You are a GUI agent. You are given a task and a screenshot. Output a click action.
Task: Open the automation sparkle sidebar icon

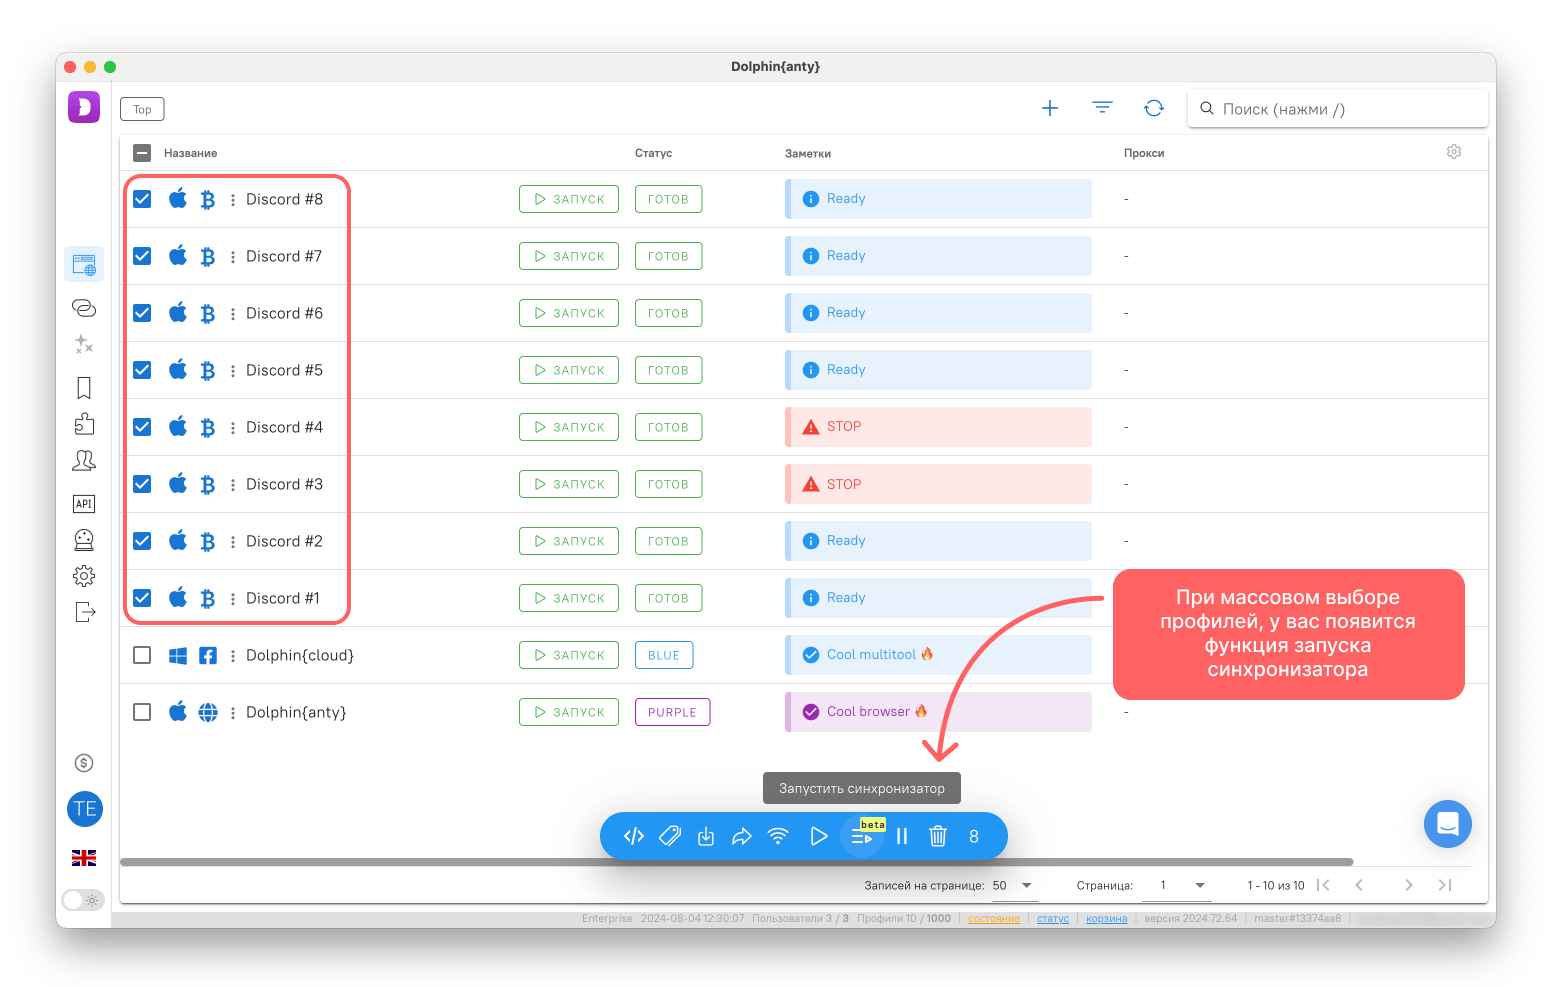click(84, 344)
